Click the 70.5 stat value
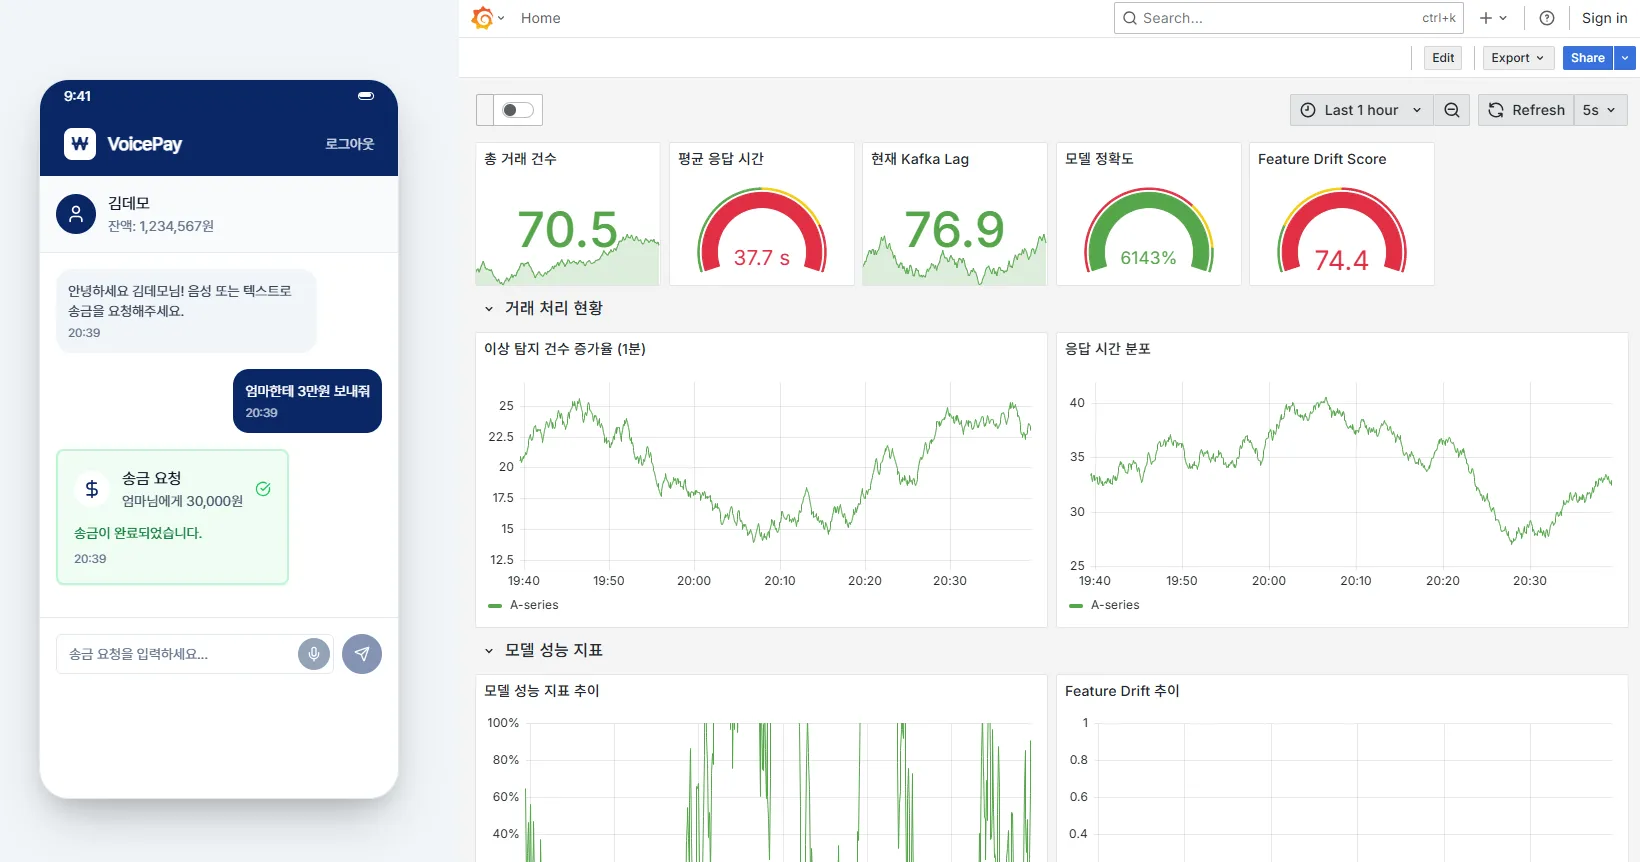The image size is (1640, 862). point(567,230)
